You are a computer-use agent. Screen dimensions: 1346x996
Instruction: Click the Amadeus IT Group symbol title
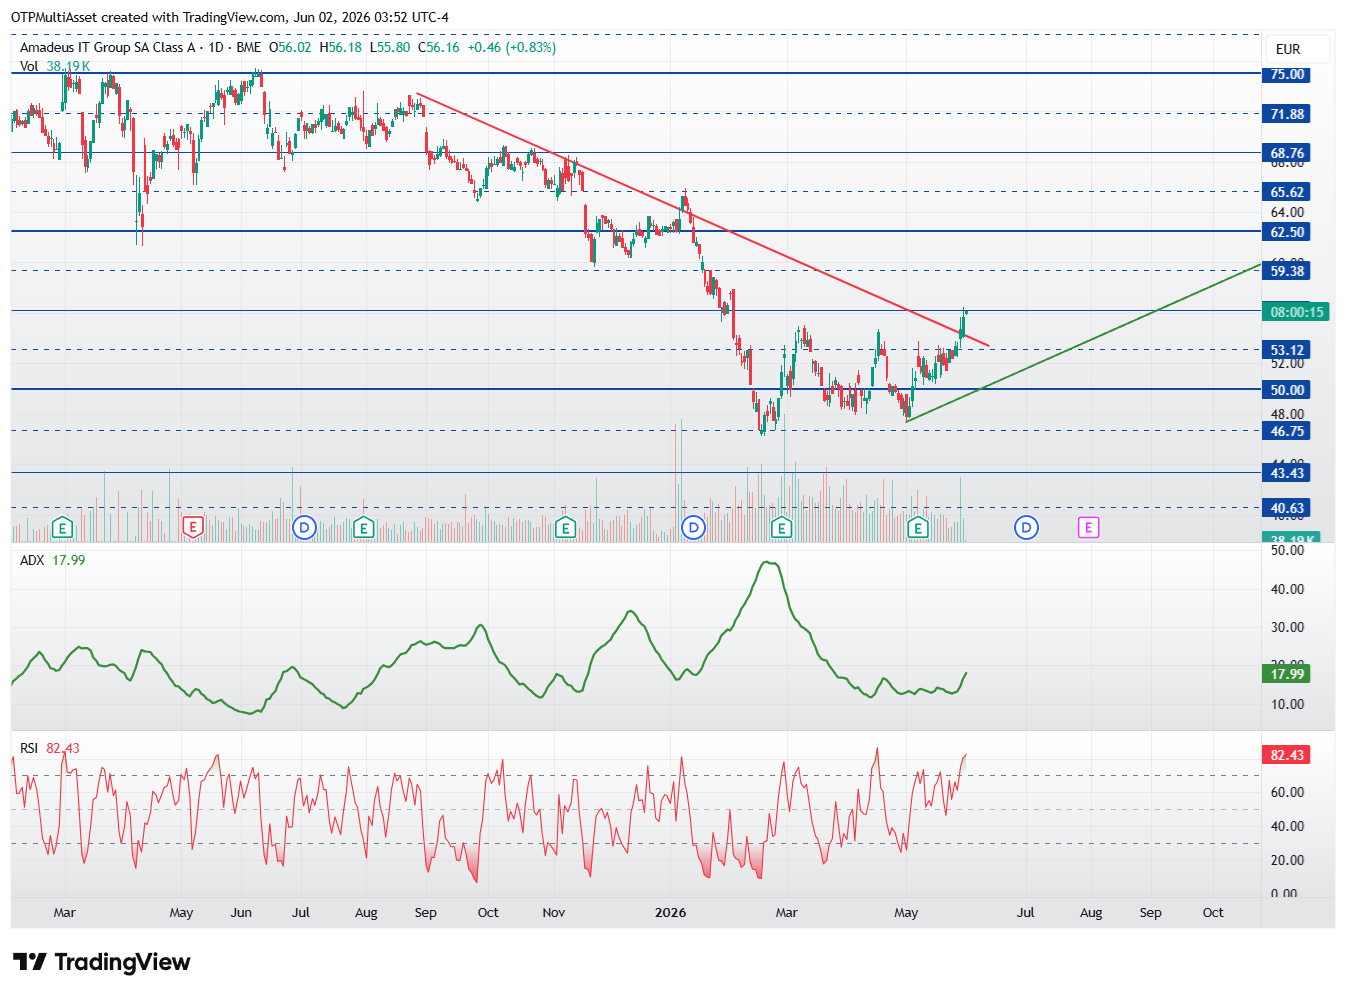(x=108, y=47)
